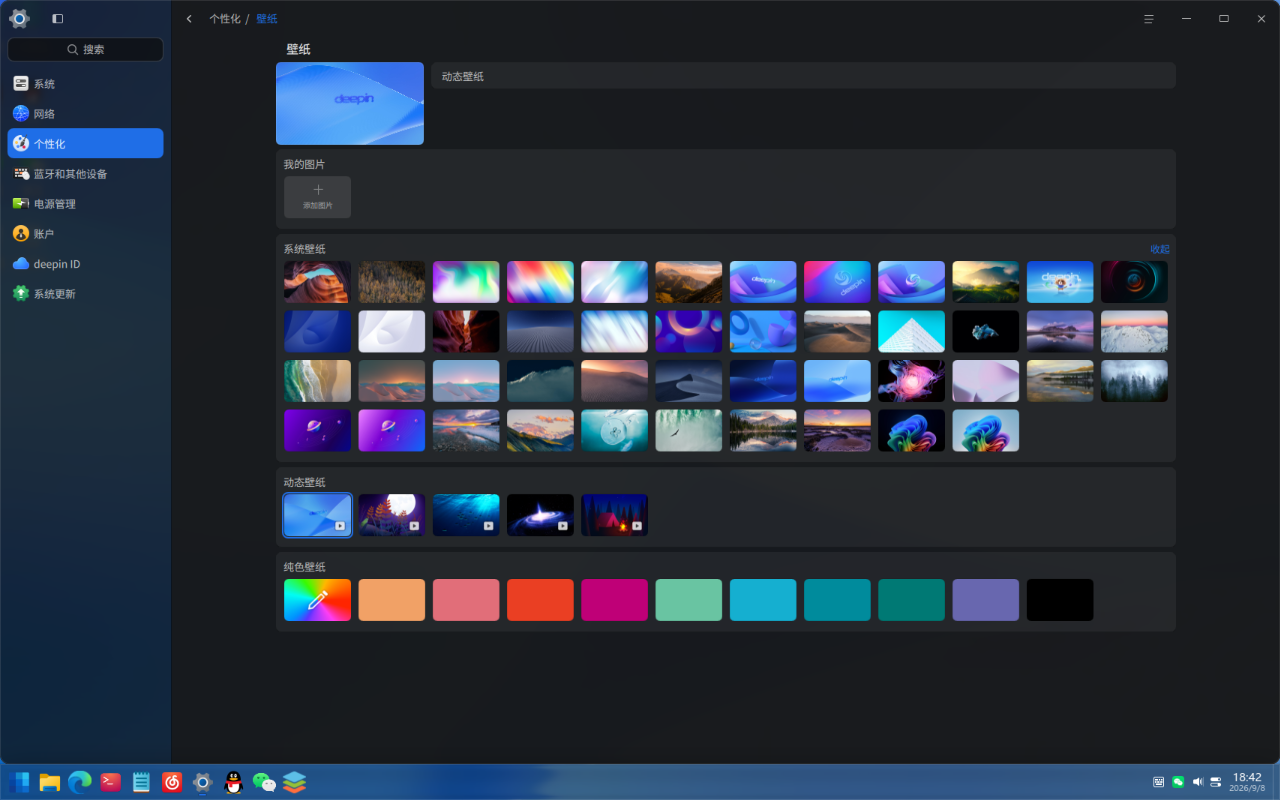The height and width of the screenshot is (800, 1280).
Task: Select the white pyramid on cyan wallpaper
Action: click(x=911, y=331)
